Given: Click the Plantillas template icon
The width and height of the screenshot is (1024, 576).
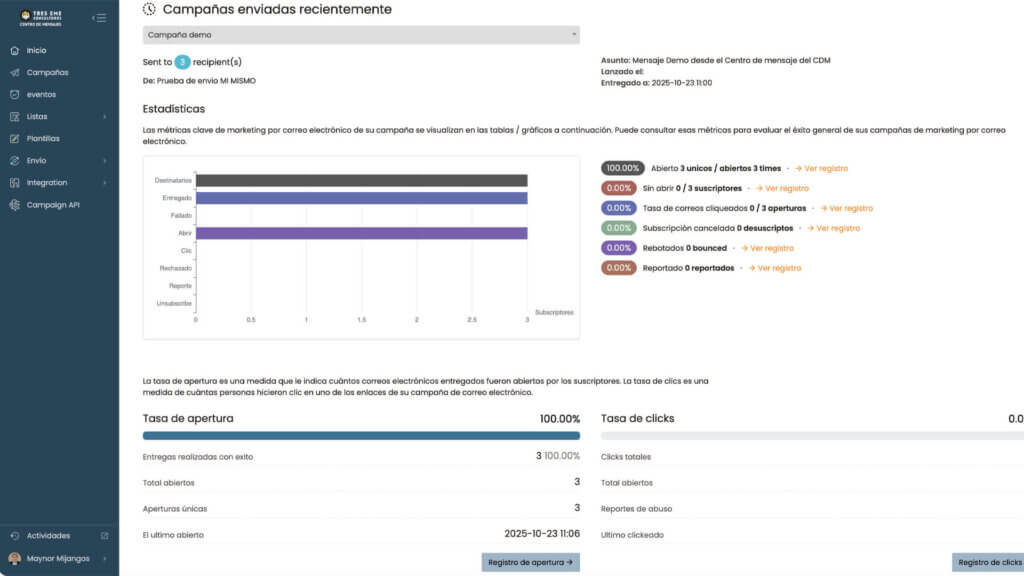Looking at the screenshot, I should pyautogui.click(x=14, y=138).
